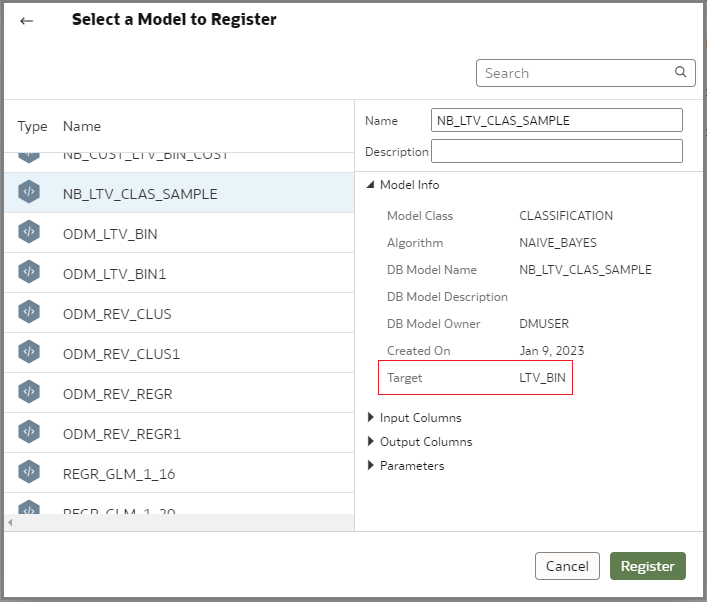Click the ODM_LTV_BIN1 model type icon
This screenshot has height=602, width=707.
tap(29, 272)
